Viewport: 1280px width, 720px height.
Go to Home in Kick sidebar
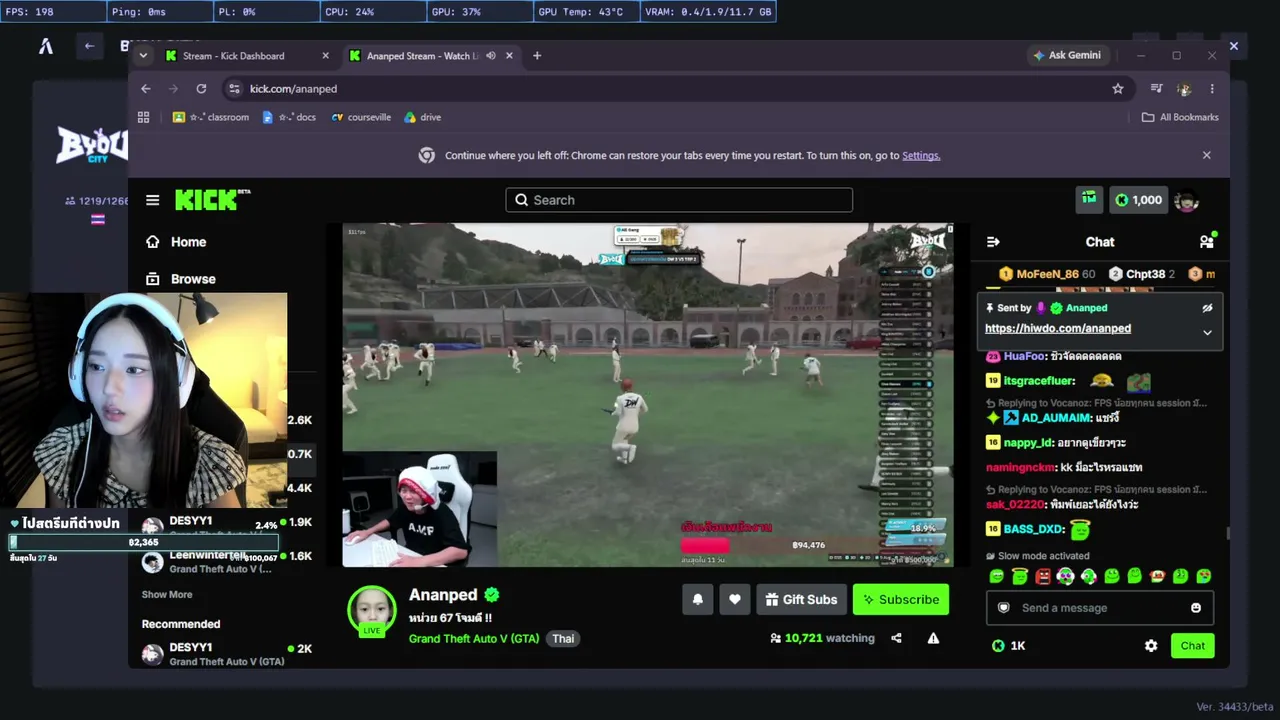[x=176, y=242]
